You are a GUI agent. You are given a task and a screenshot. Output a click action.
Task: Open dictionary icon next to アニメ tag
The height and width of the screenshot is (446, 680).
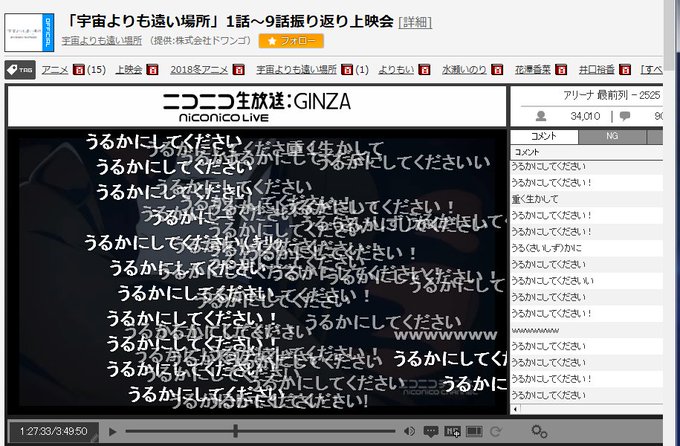78,69
